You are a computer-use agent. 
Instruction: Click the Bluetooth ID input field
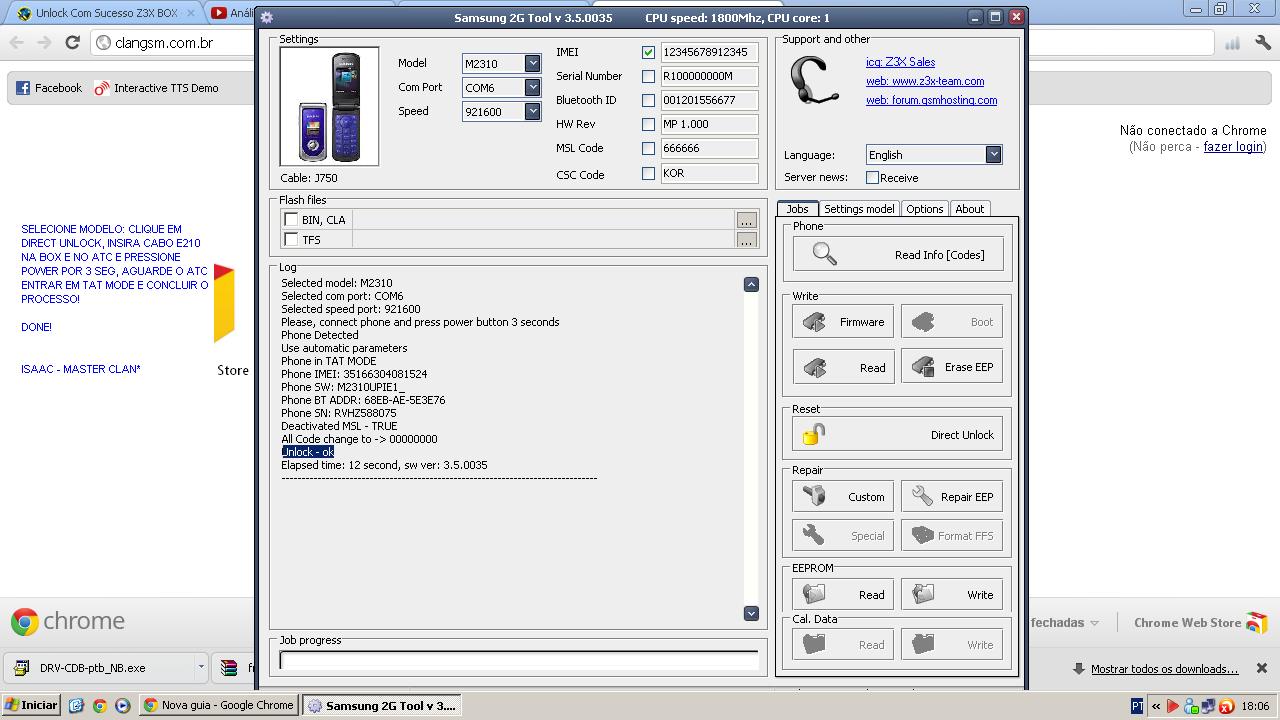coord(709,100)
